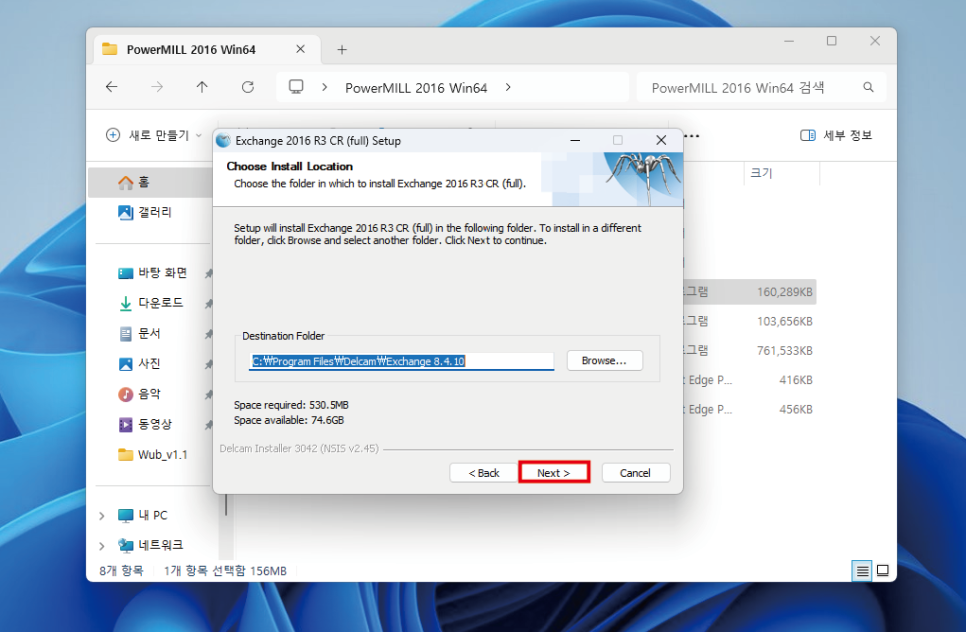The width and height of the screenshot is (966, 632).
Task: Go back in File Explorer
Action: pos(112,87)
